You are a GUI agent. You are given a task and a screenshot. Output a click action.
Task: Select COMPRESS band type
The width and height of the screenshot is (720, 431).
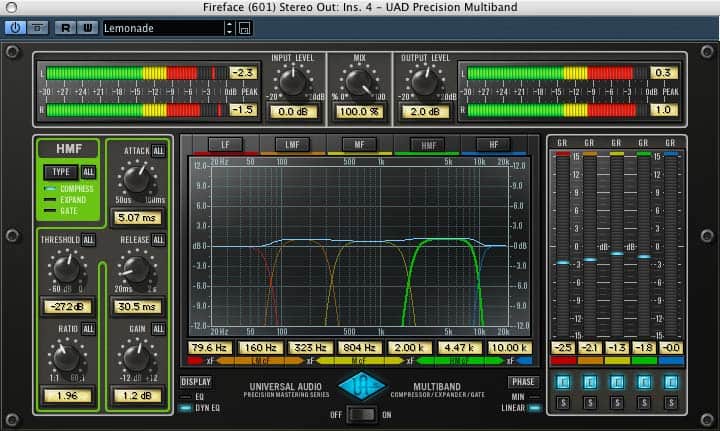coord(69,189)
